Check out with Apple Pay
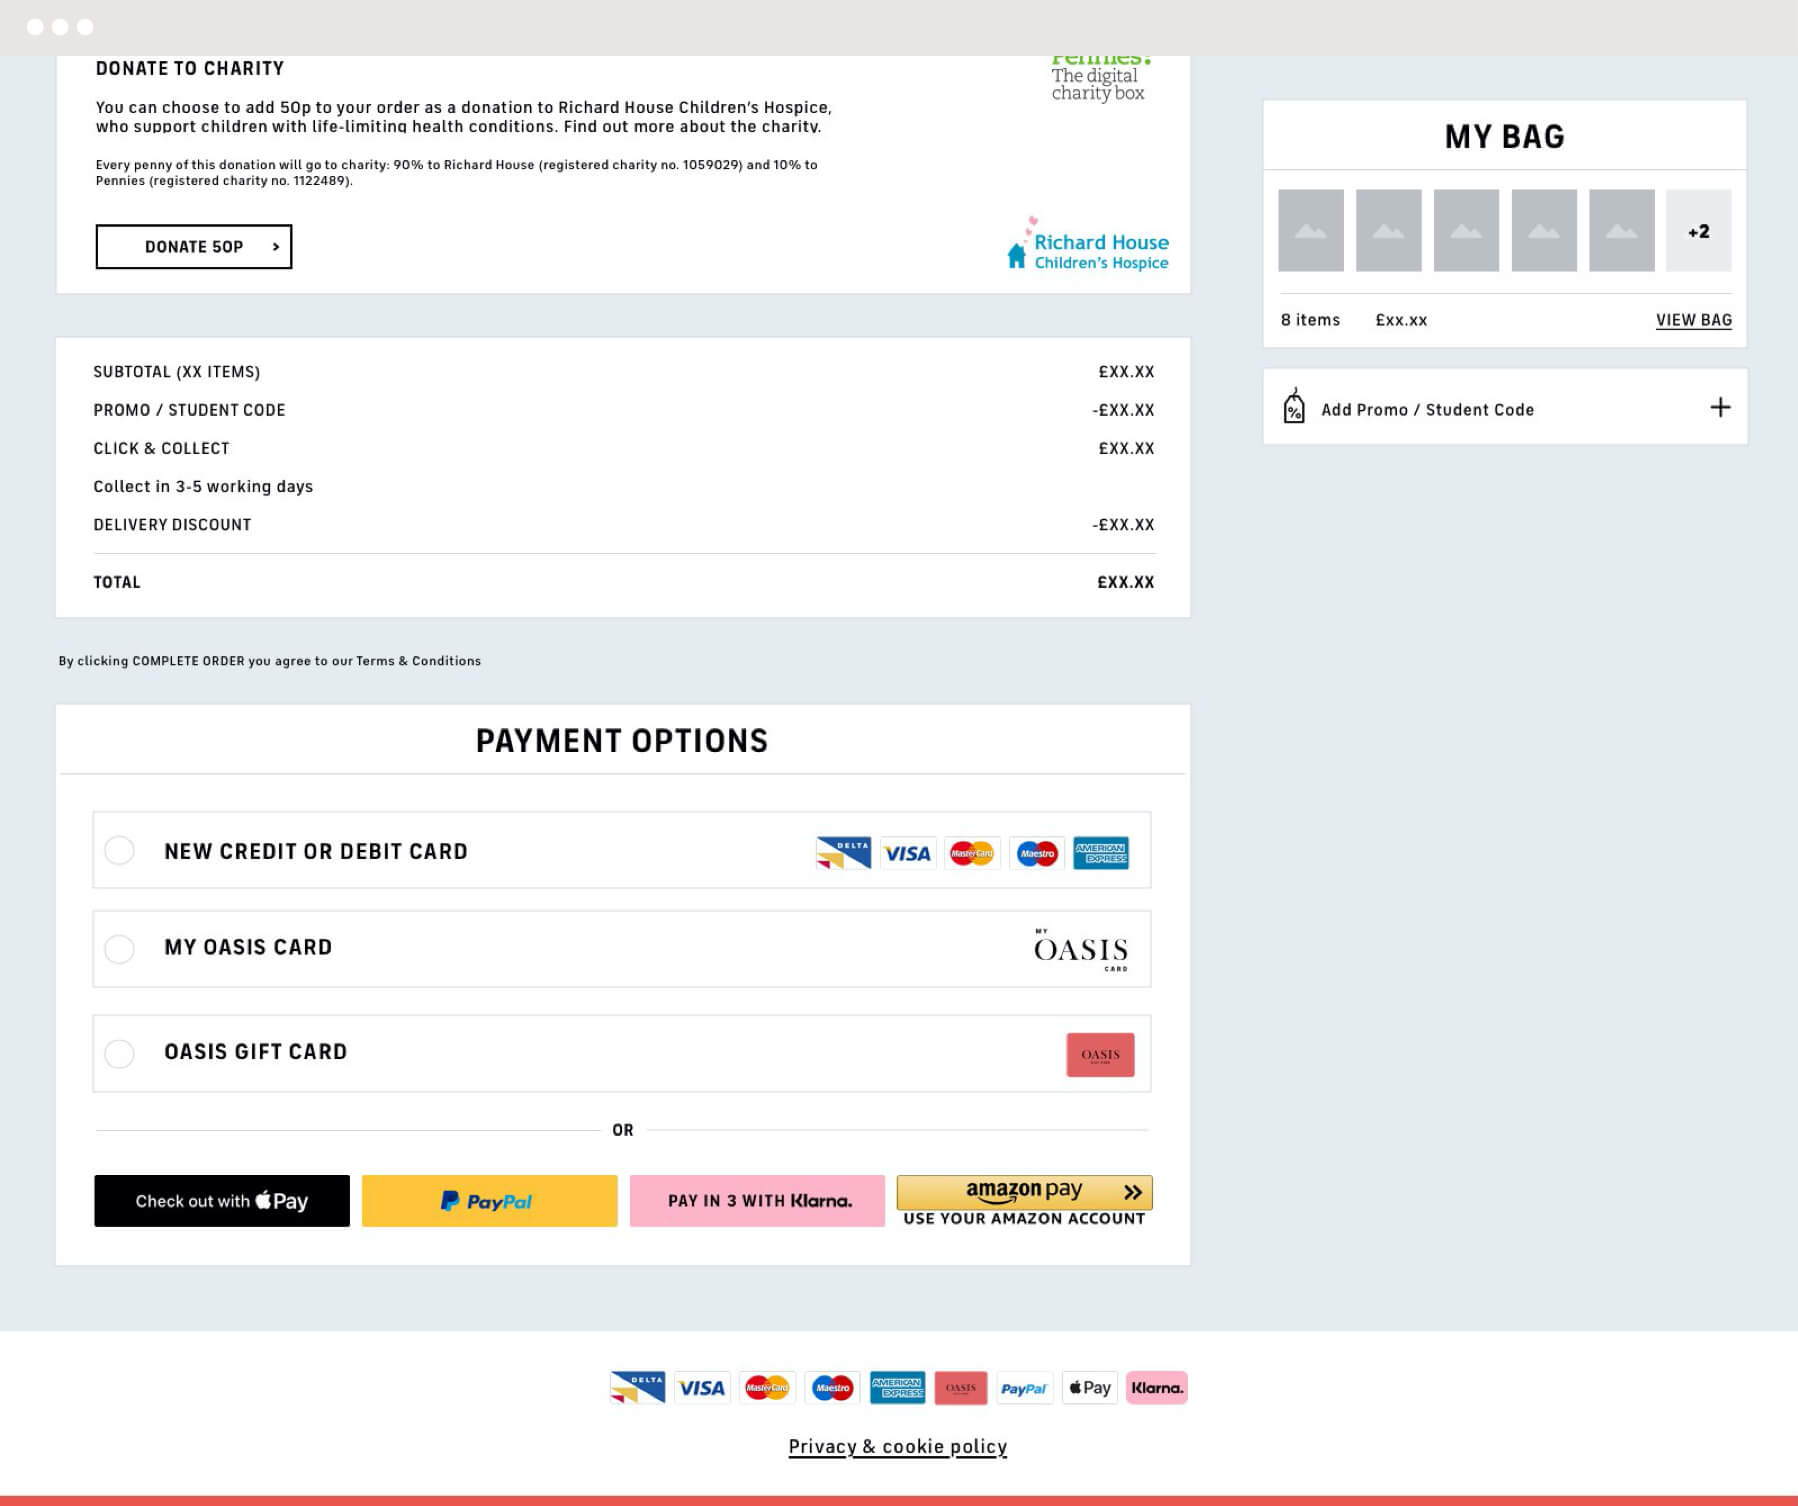 coord(222,1201)
